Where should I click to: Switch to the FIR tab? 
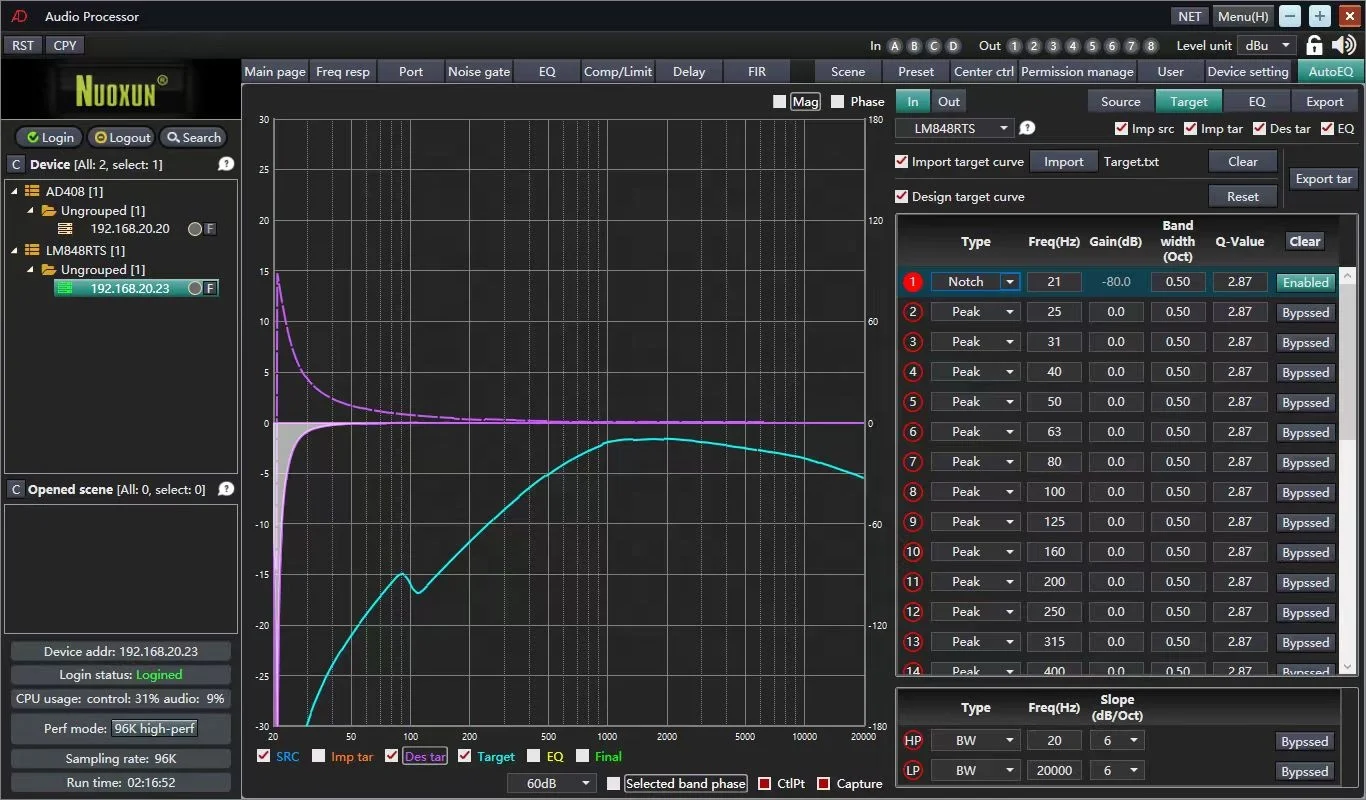click(758, 71)
